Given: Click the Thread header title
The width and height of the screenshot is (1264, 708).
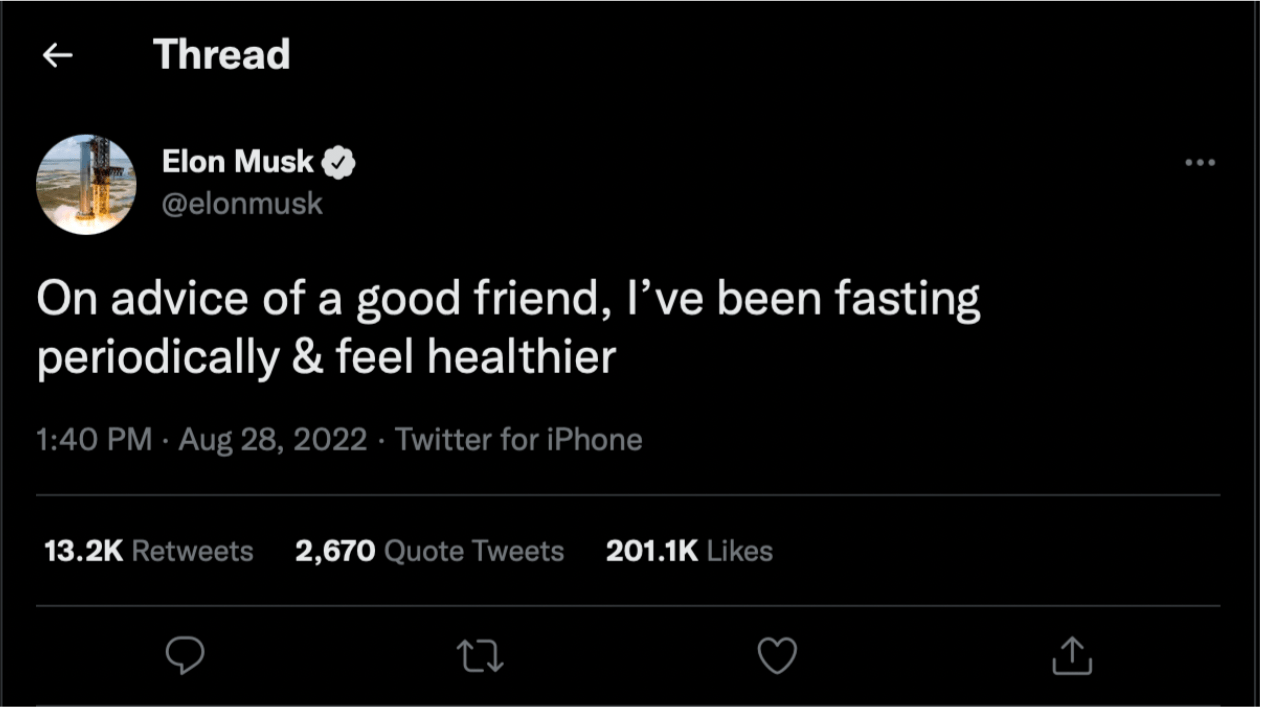Looking at the screenshot, I should pos(222,55).
